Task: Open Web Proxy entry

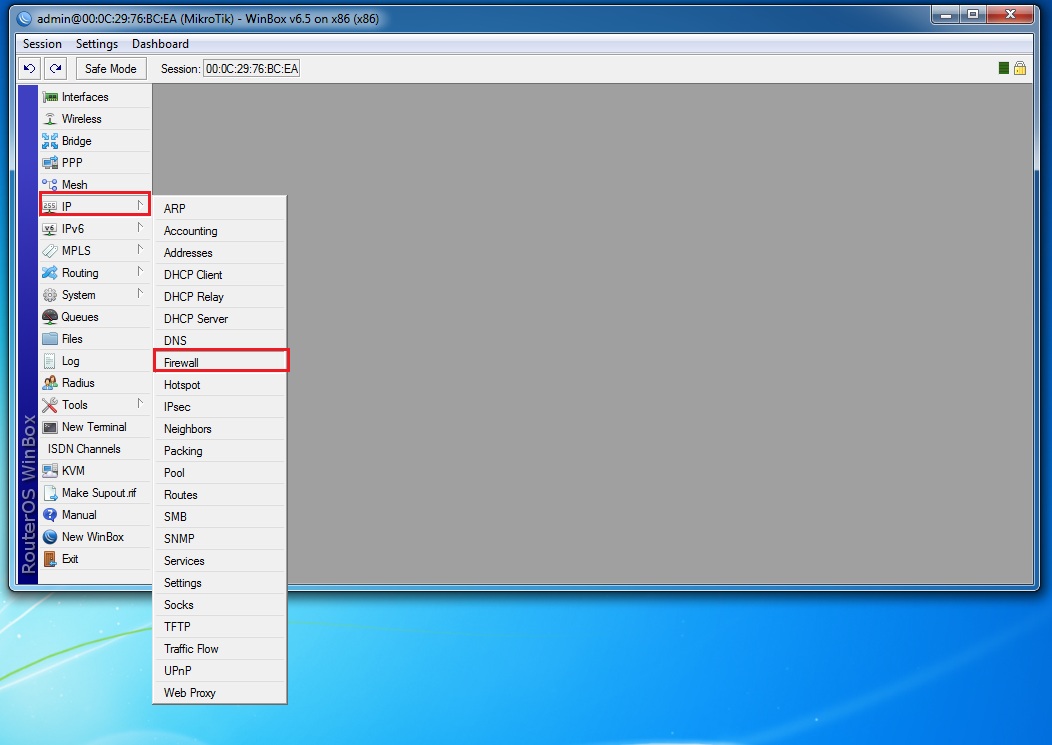Action: click(220, 693)
